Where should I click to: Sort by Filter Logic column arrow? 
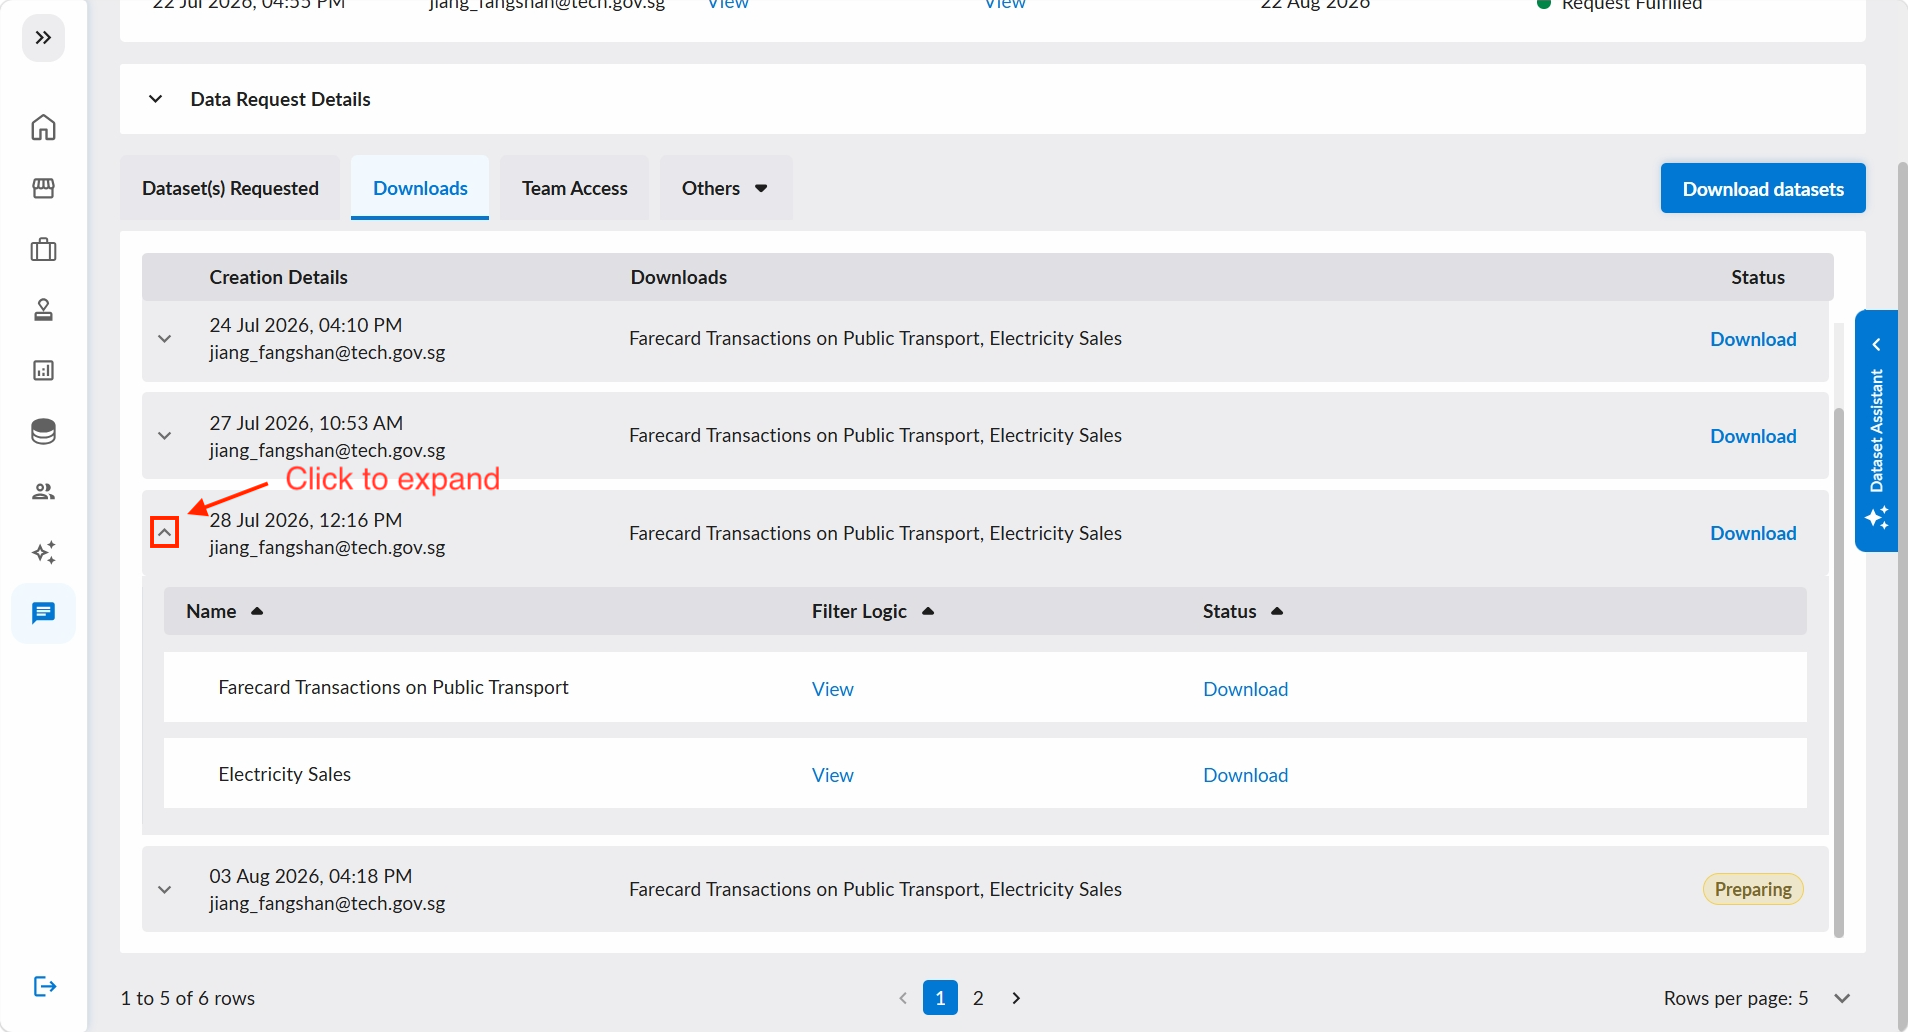(928, 611)
